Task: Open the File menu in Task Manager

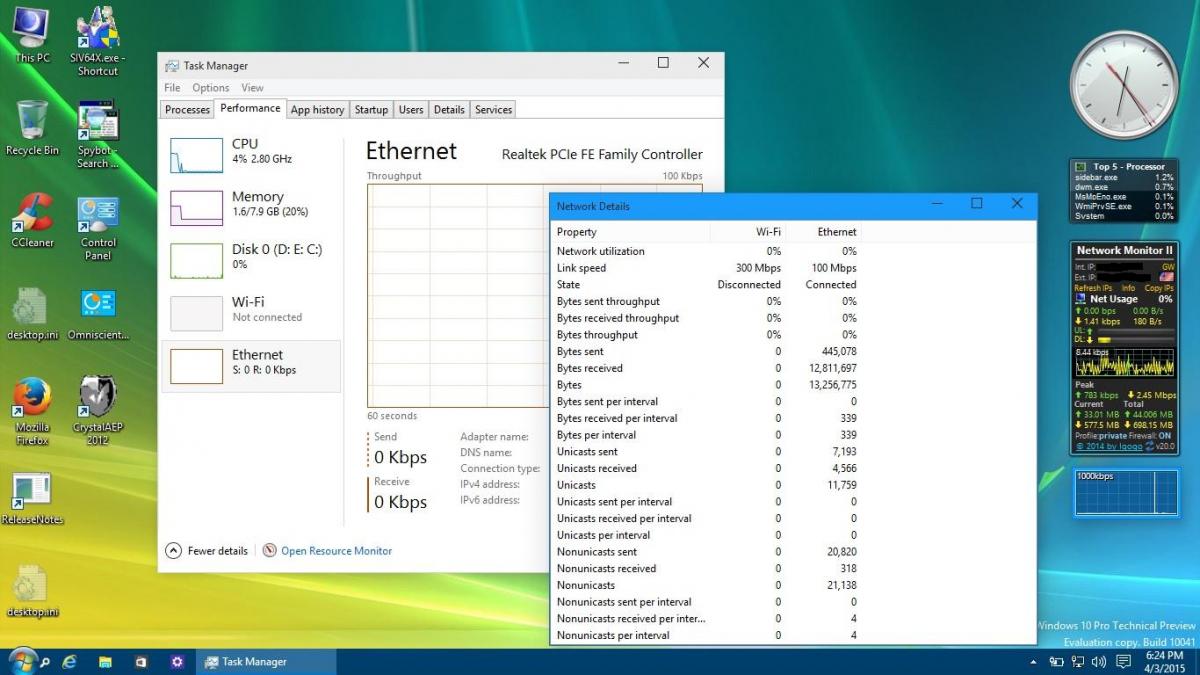Action: pos(172,88)
